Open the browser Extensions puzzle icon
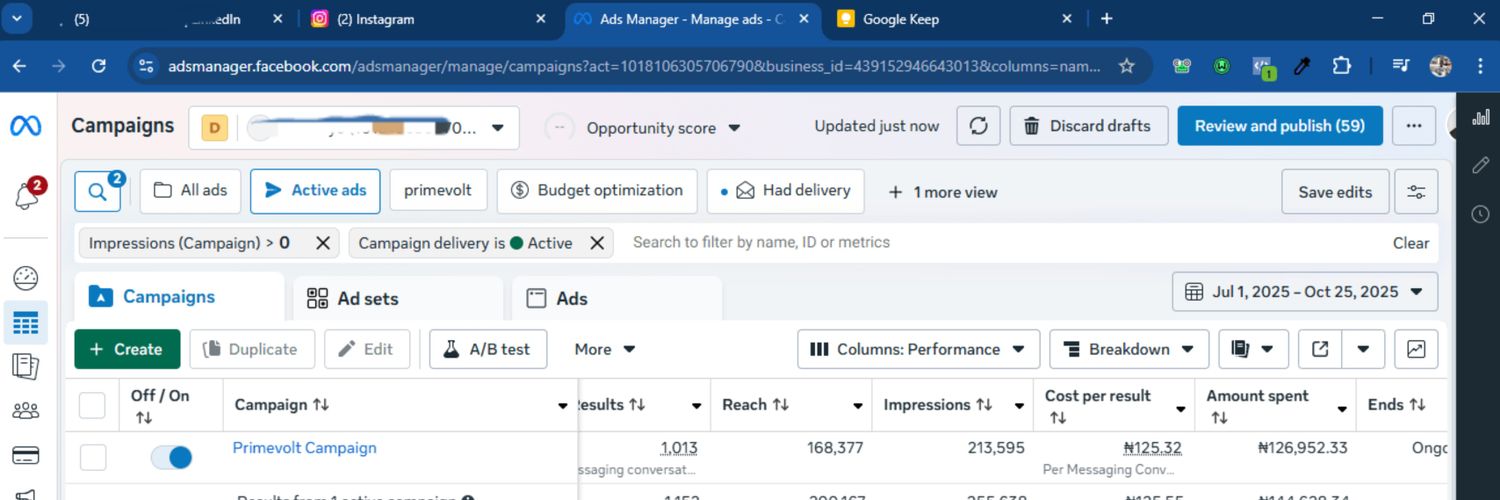1500x500 pixels. [1342, 66]
